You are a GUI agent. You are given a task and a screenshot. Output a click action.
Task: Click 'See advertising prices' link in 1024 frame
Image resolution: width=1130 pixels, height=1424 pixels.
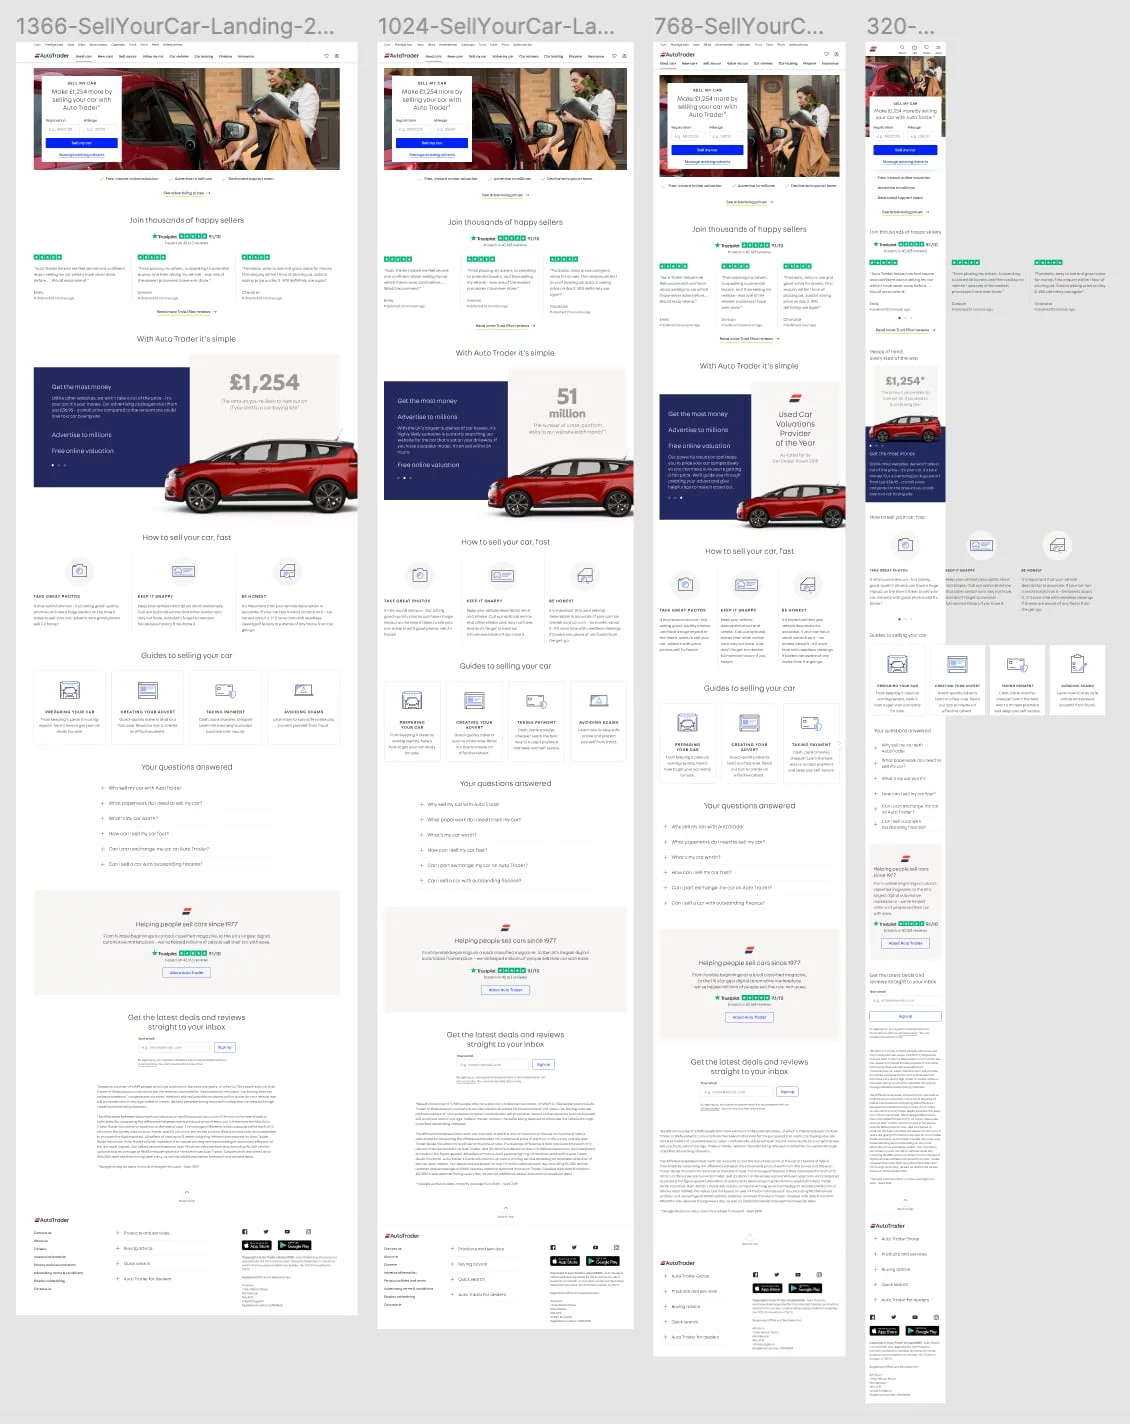tap(504, 195)
